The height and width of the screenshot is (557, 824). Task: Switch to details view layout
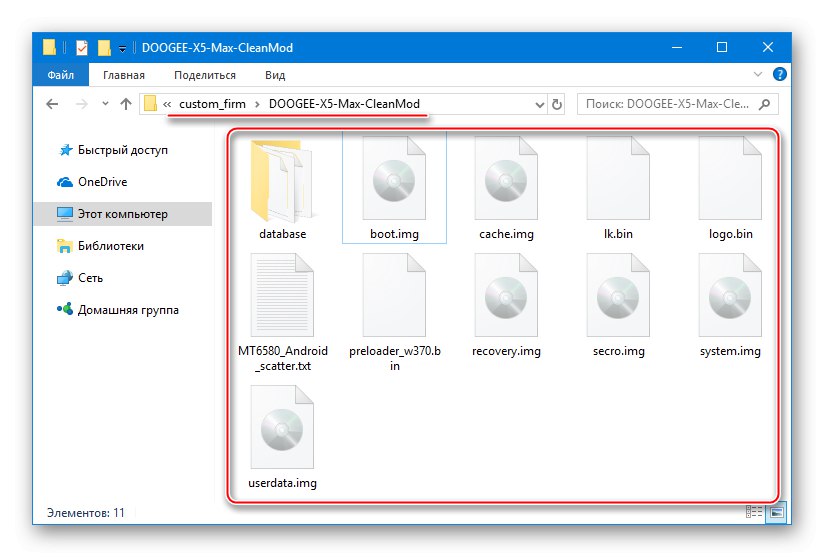click(754, 512)
